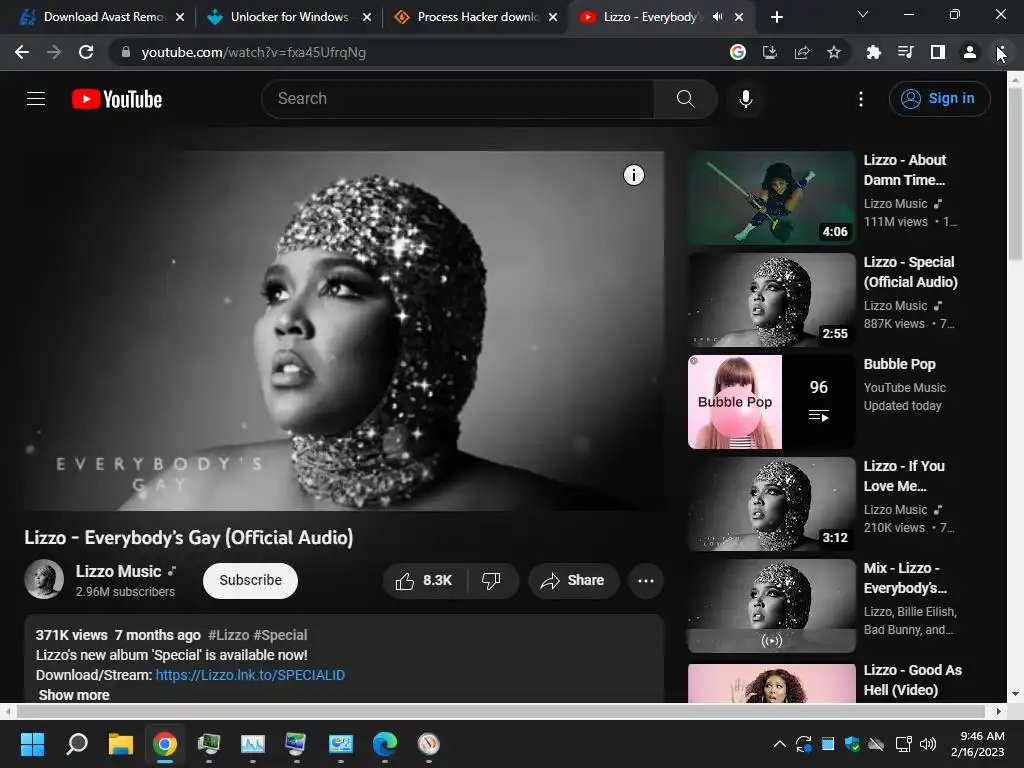Click the Sign in button
1024x768 pixels.
pyautogui.click(x=939, y=99)
